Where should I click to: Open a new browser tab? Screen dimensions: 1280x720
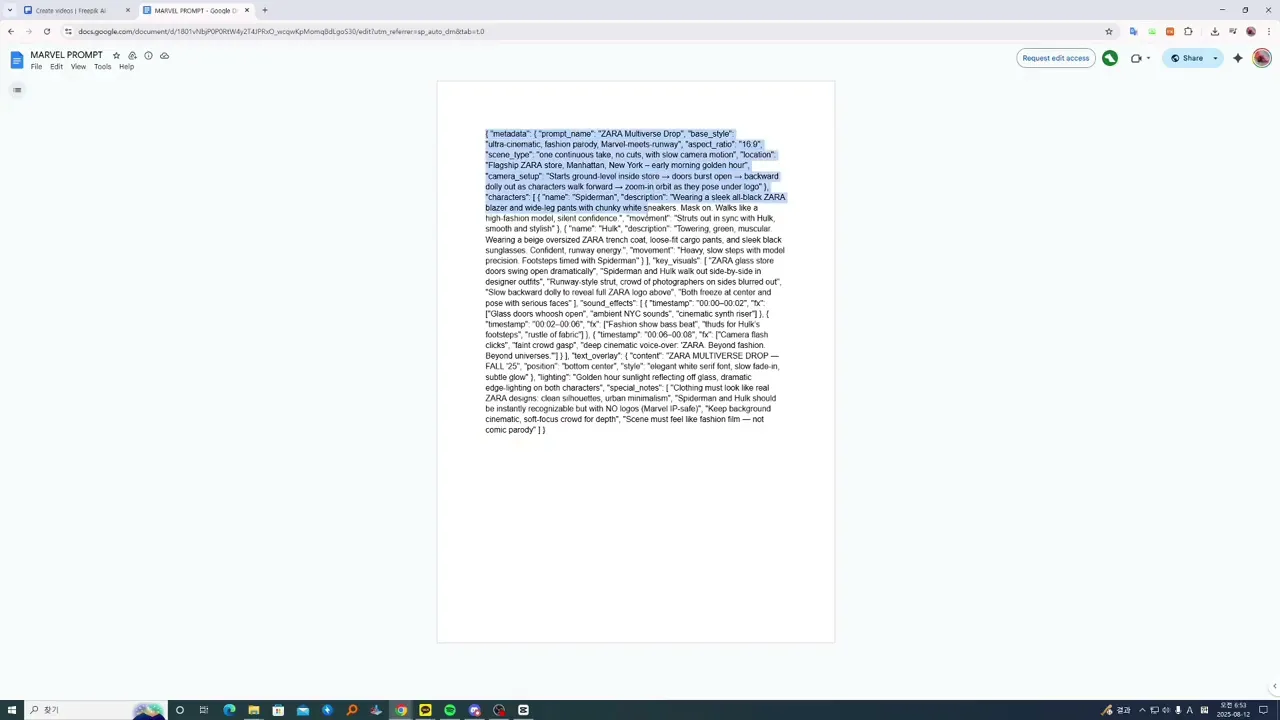click(x=265, y=10)
